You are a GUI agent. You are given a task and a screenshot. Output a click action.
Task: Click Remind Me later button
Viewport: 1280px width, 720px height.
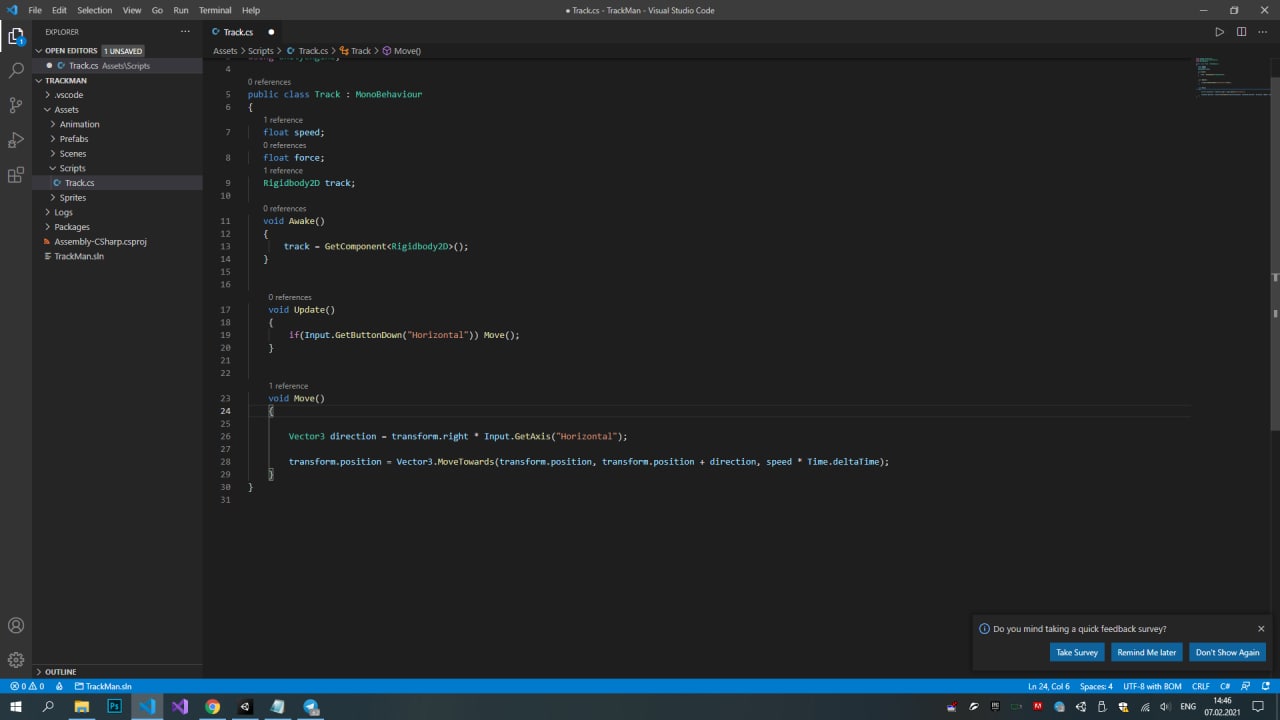[1147, 652]
